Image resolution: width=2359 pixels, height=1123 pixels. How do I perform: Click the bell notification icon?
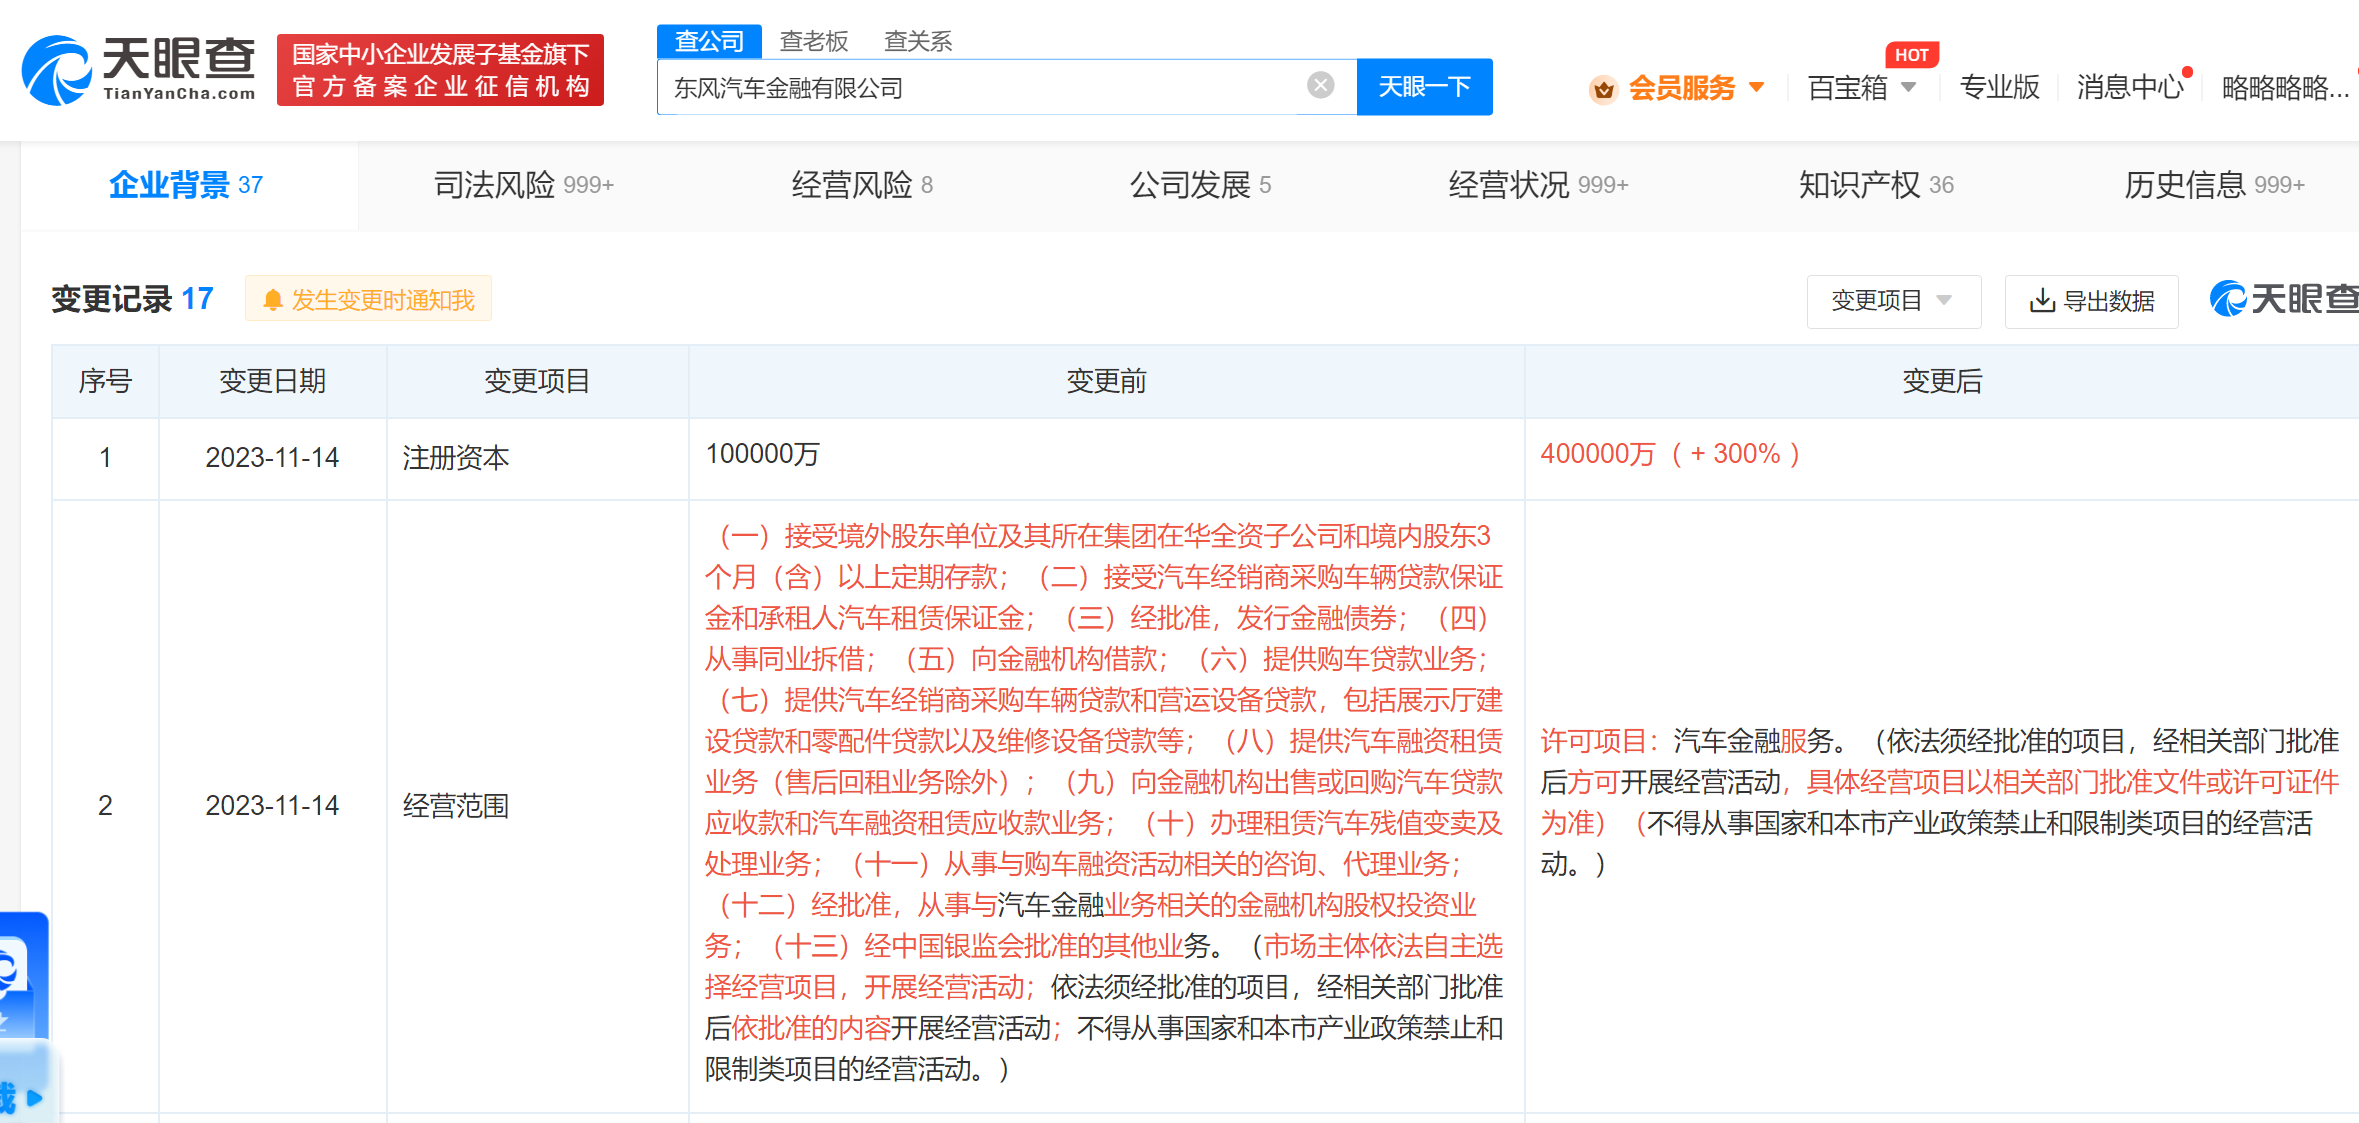click(x=272, y=300)
